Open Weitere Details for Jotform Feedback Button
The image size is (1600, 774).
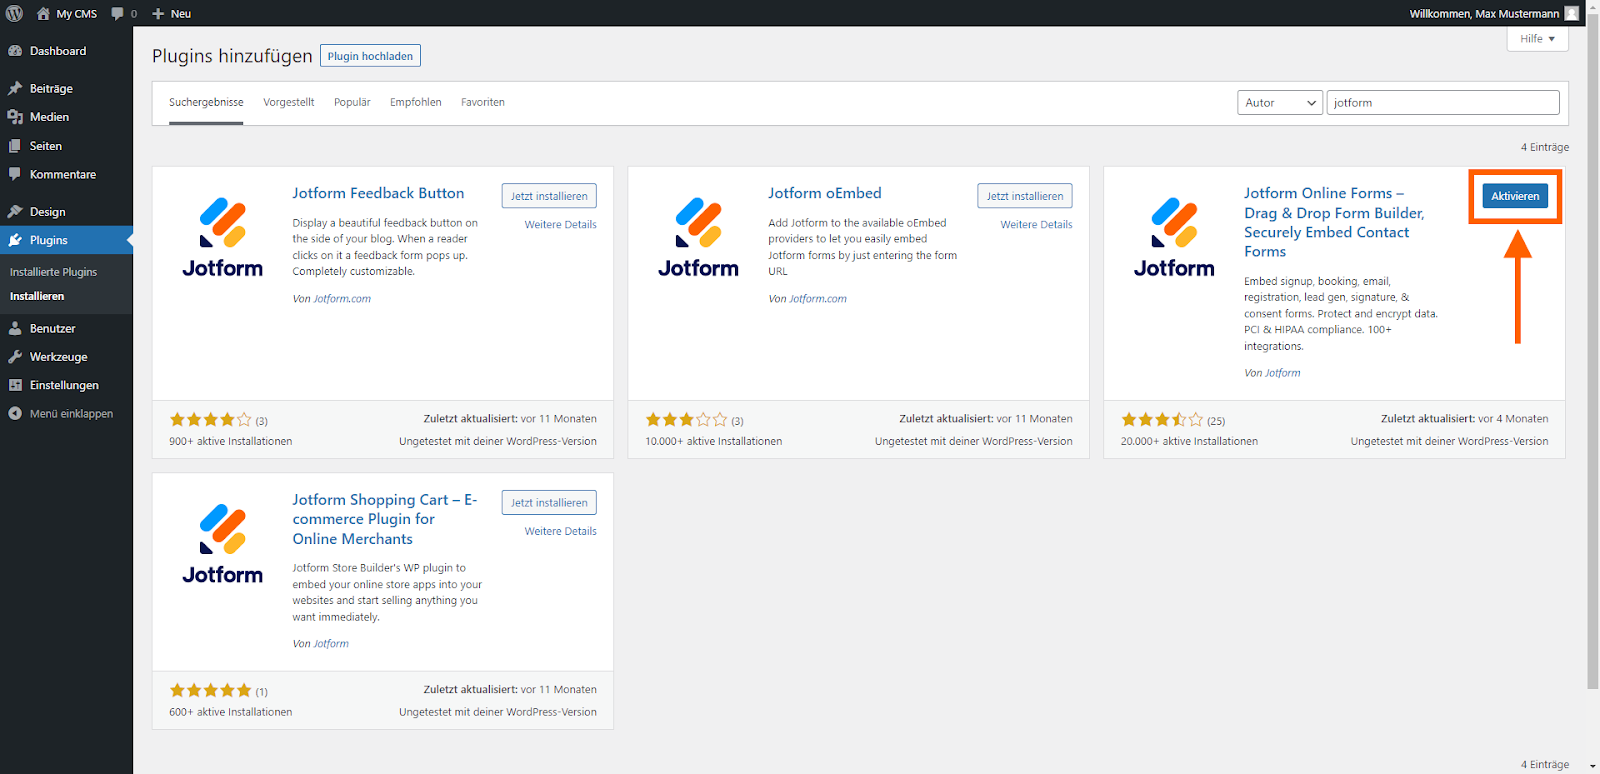tap(561, 225)
